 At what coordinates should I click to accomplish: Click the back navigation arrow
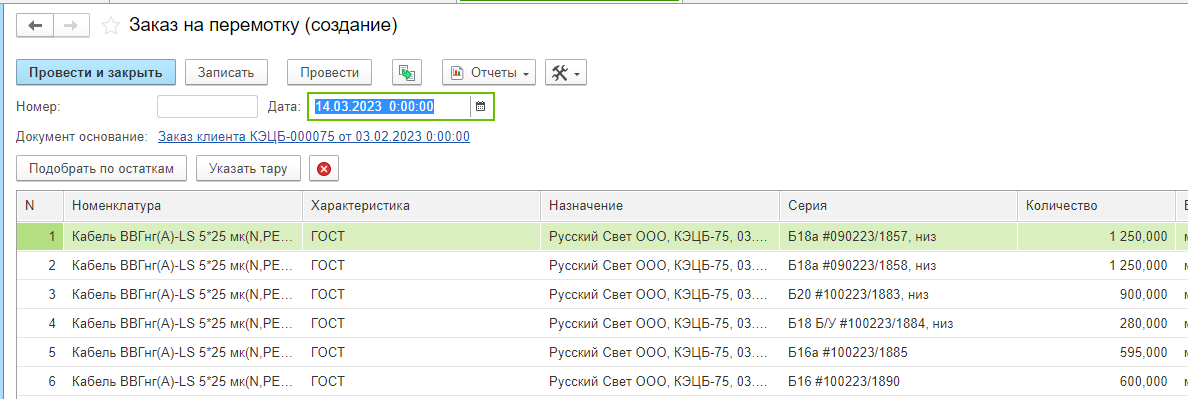tap(35, 26)
